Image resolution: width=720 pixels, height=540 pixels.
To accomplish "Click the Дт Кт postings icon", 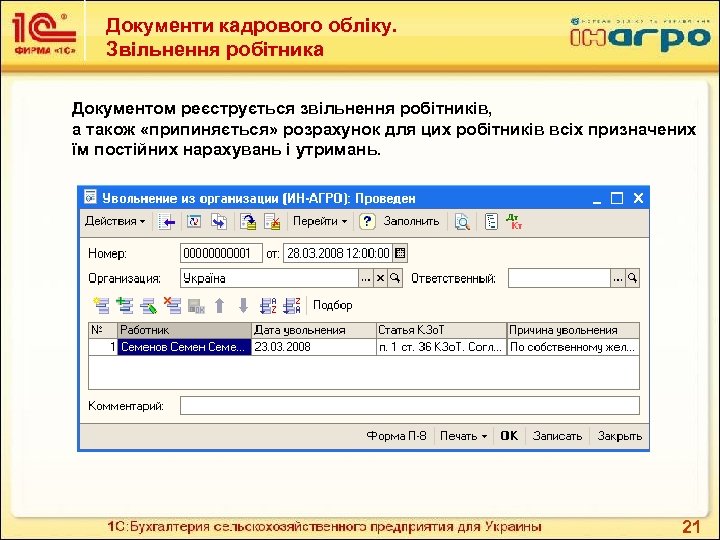I will point(514,221).
